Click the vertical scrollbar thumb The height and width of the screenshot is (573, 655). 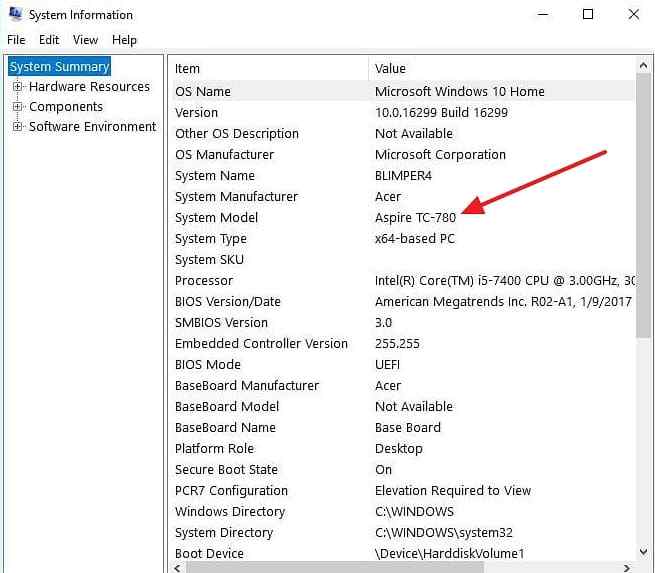(643, 205)
